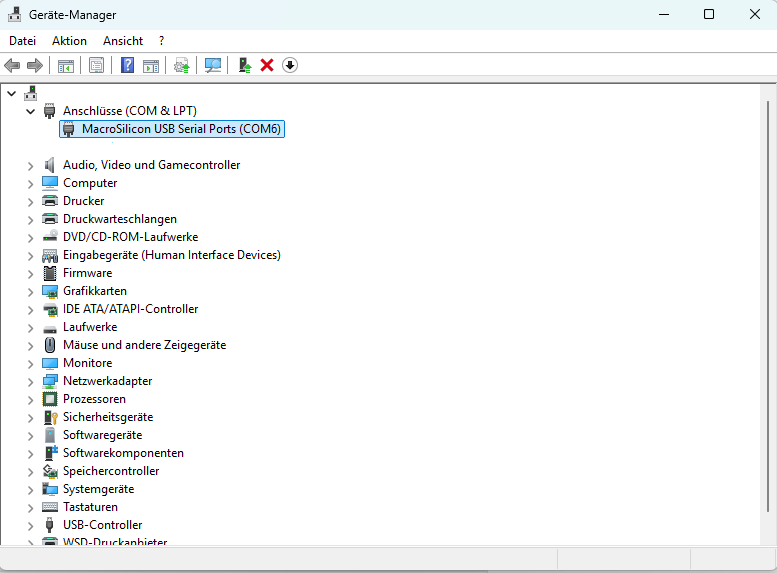
Task: Click the update driver toolbar icon
Action: (243, 65)
